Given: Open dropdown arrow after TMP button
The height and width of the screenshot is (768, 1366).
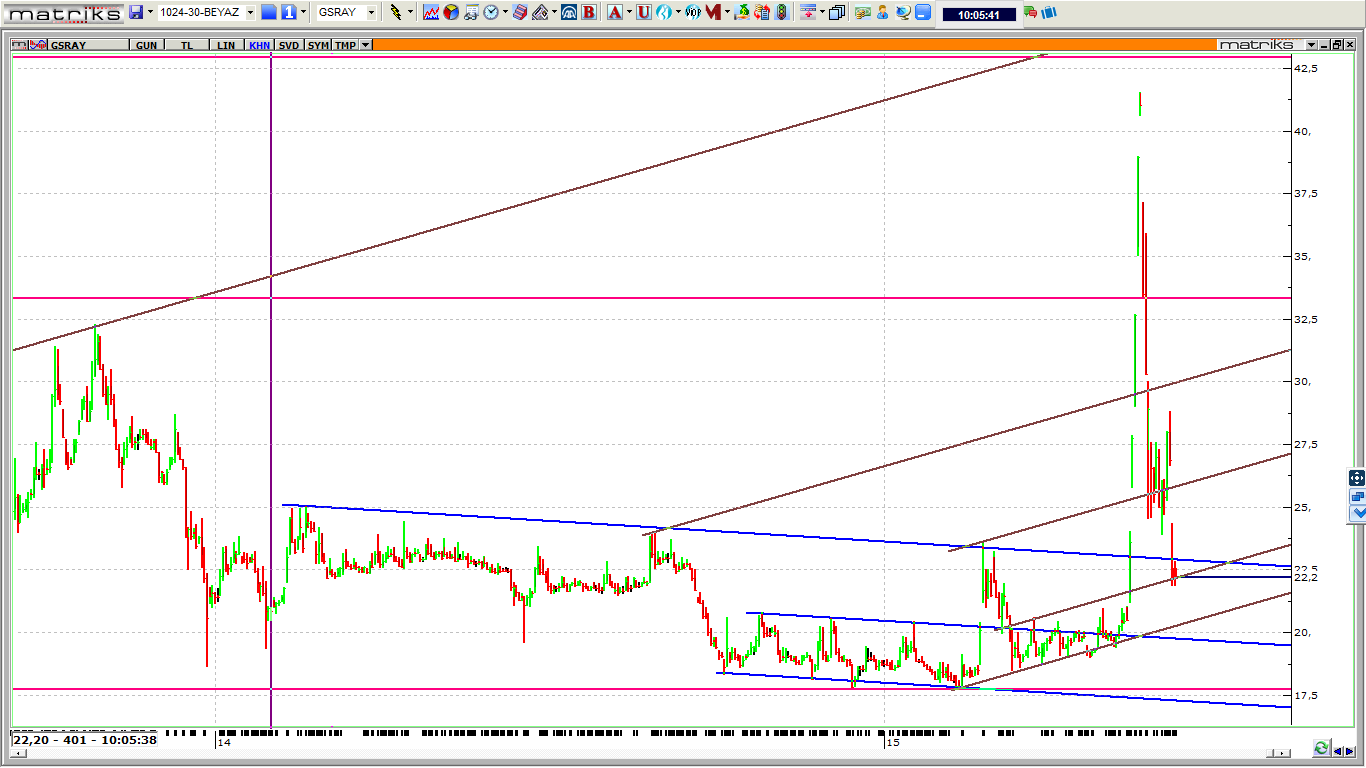Looking at the screenshot, I should coord(366,45).
